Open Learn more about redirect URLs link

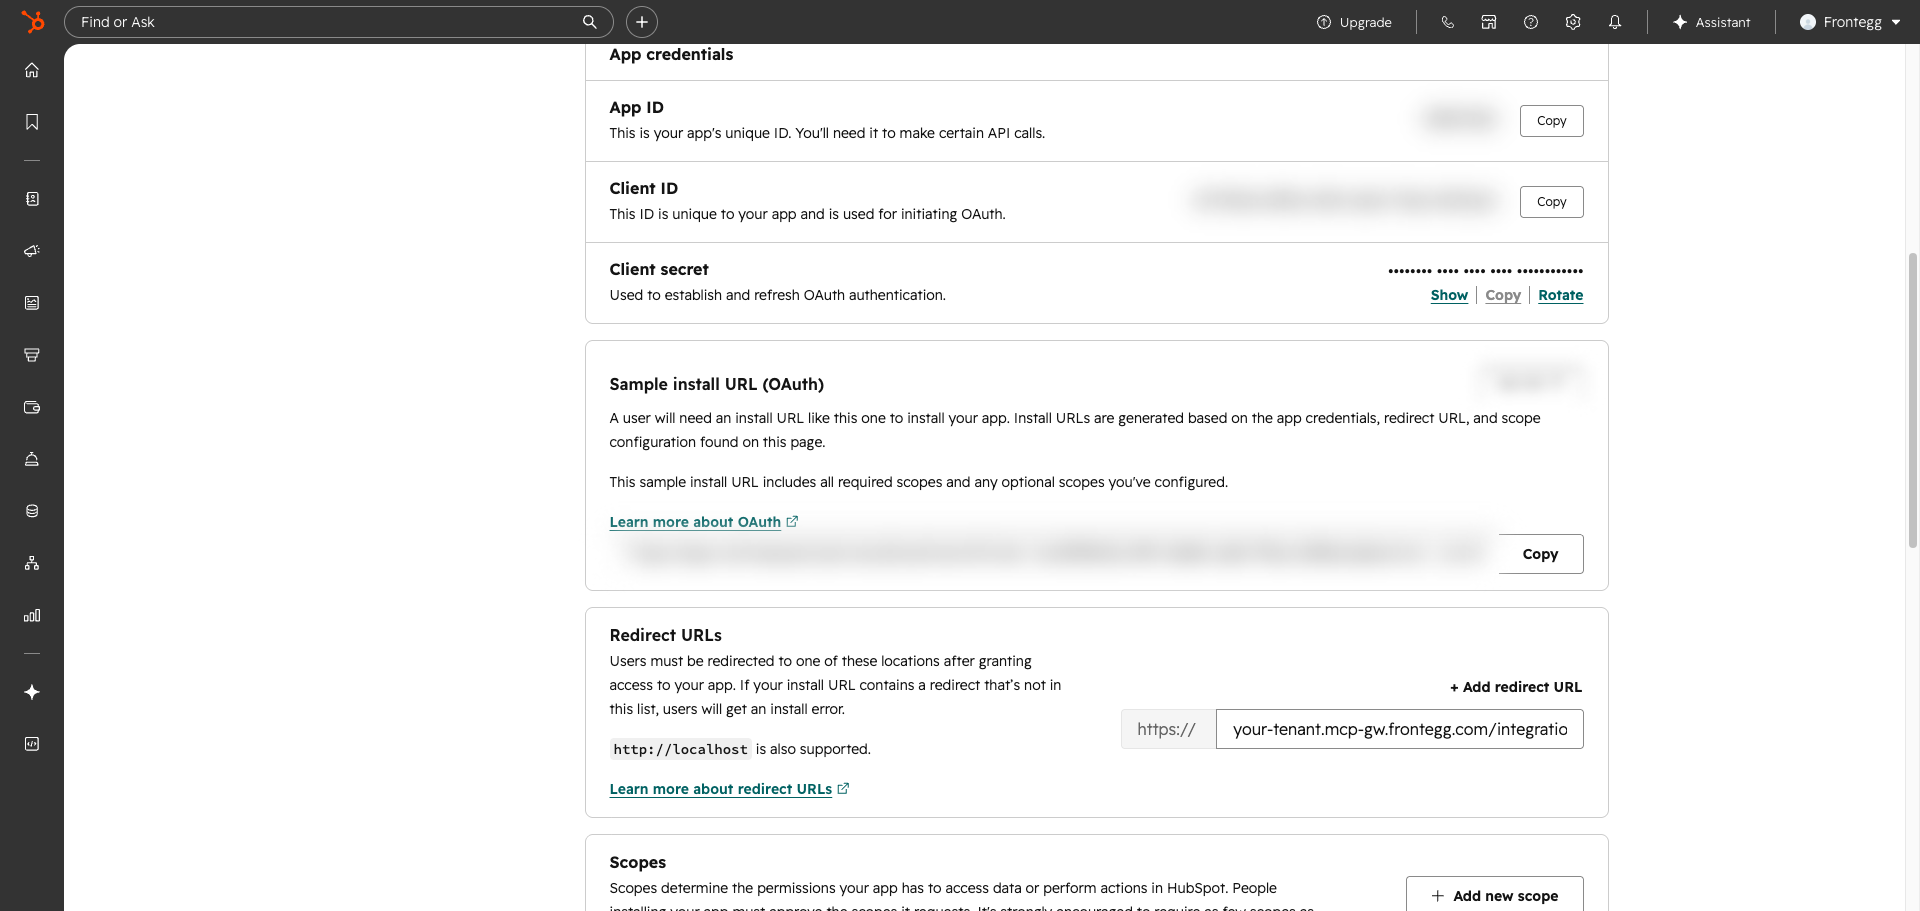coord(729,789)
